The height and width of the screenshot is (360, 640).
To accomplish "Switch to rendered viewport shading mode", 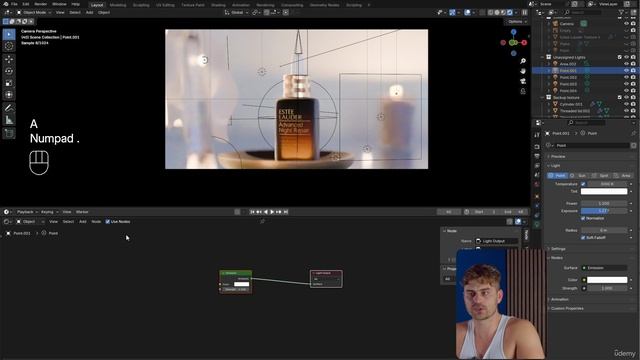I will tap(510, 13).
